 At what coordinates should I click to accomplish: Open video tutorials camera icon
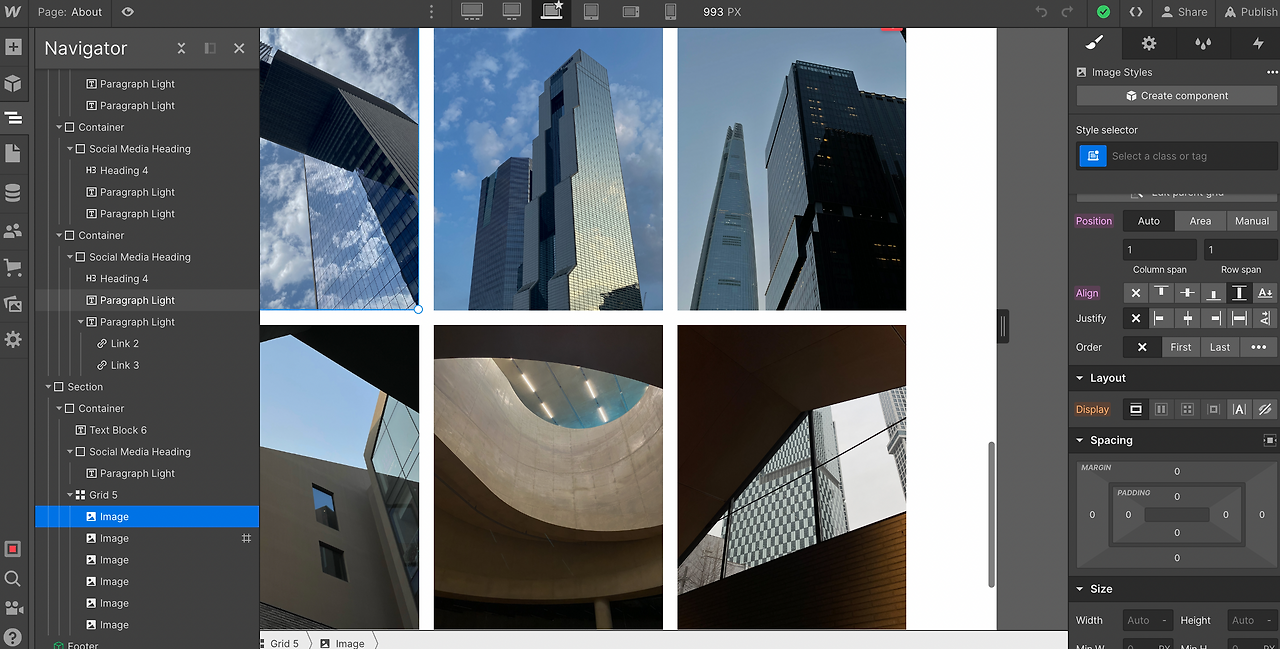(13, 607)
